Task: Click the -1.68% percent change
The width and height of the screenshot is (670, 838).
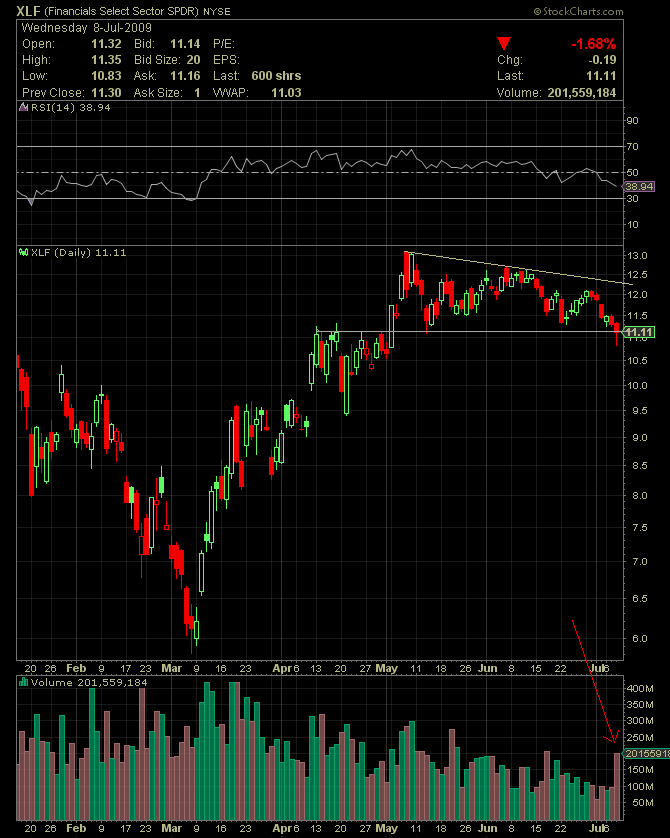Action: (594, 44)
